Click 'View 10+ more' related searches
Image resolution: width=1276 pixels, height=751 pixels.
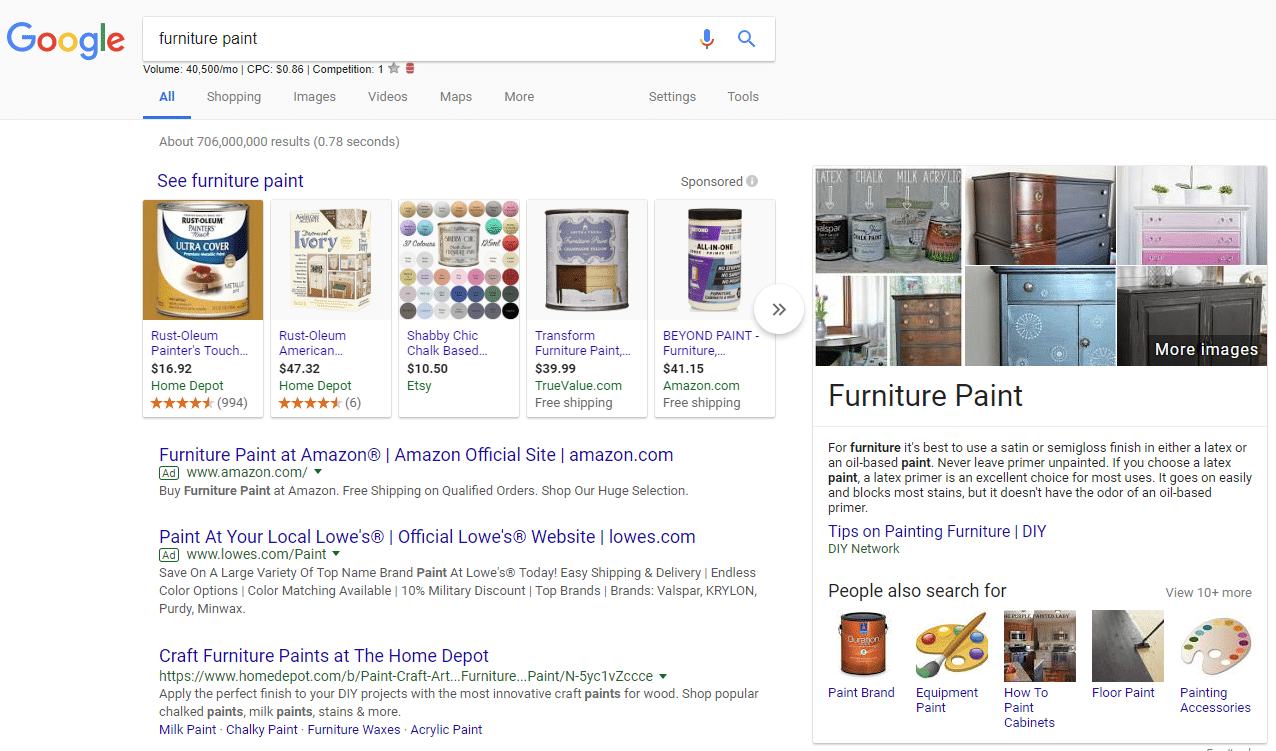[x=1208, y=592]
